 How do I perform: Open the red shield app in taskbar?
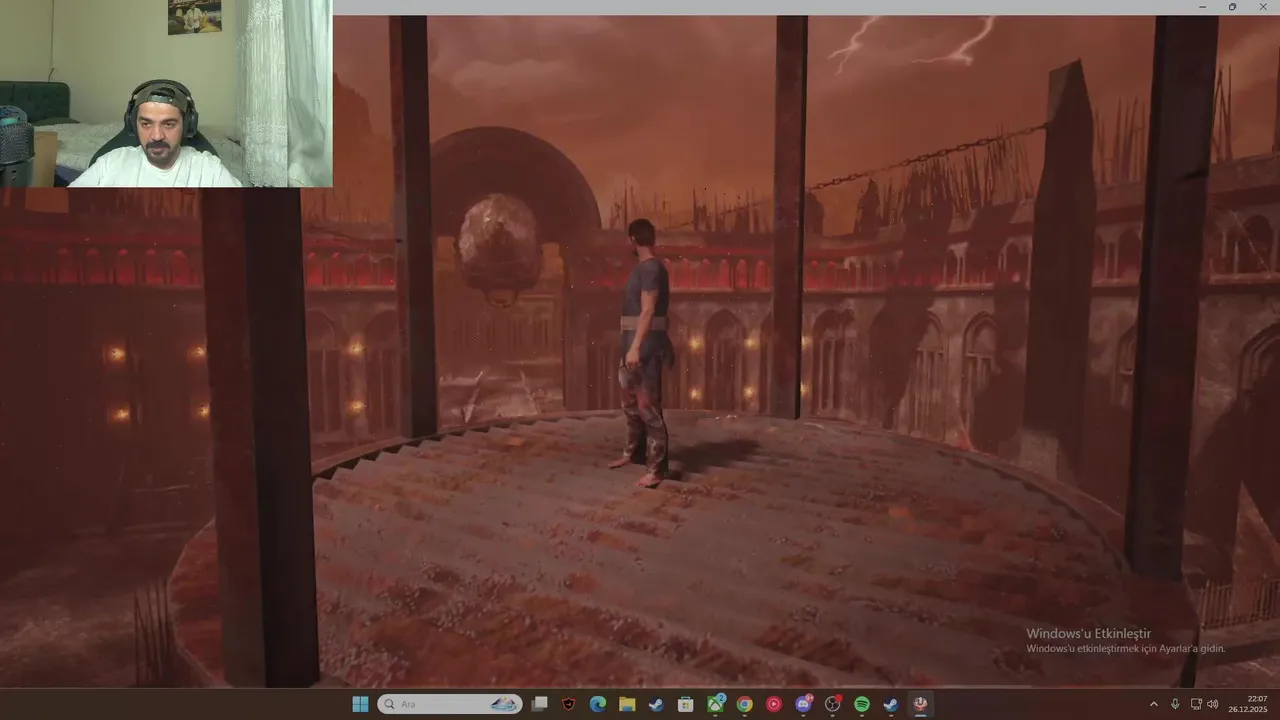(569, 704)
